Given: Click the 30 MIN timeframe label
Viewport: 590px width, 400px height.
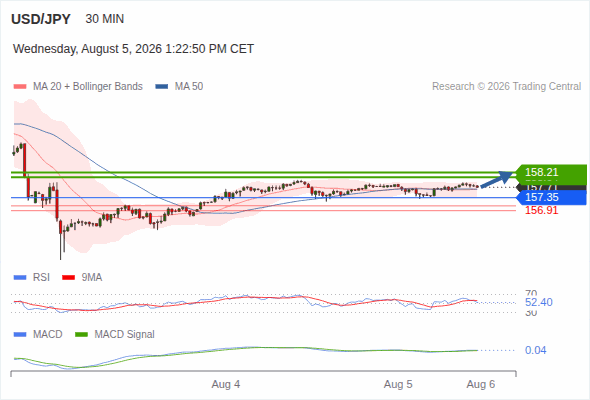Looking at the screenshot, I should pos(105,19).
